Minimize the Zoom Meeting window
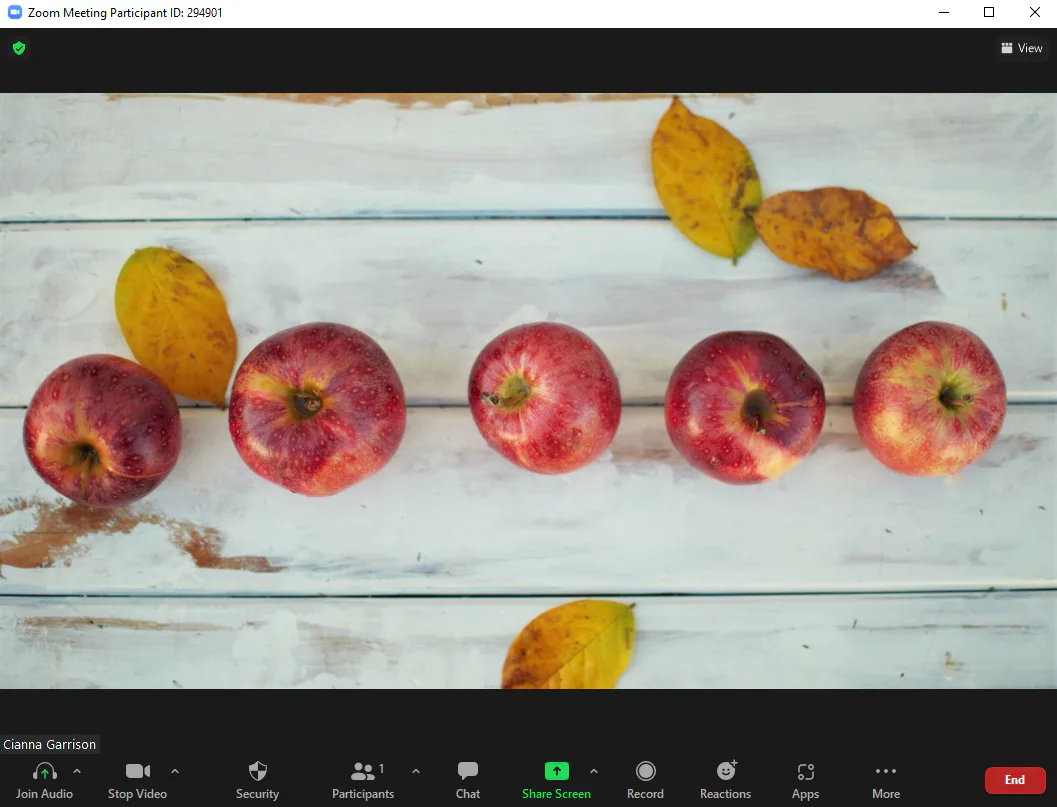Screen dimensions: 1057x807 tap(944, 12)
